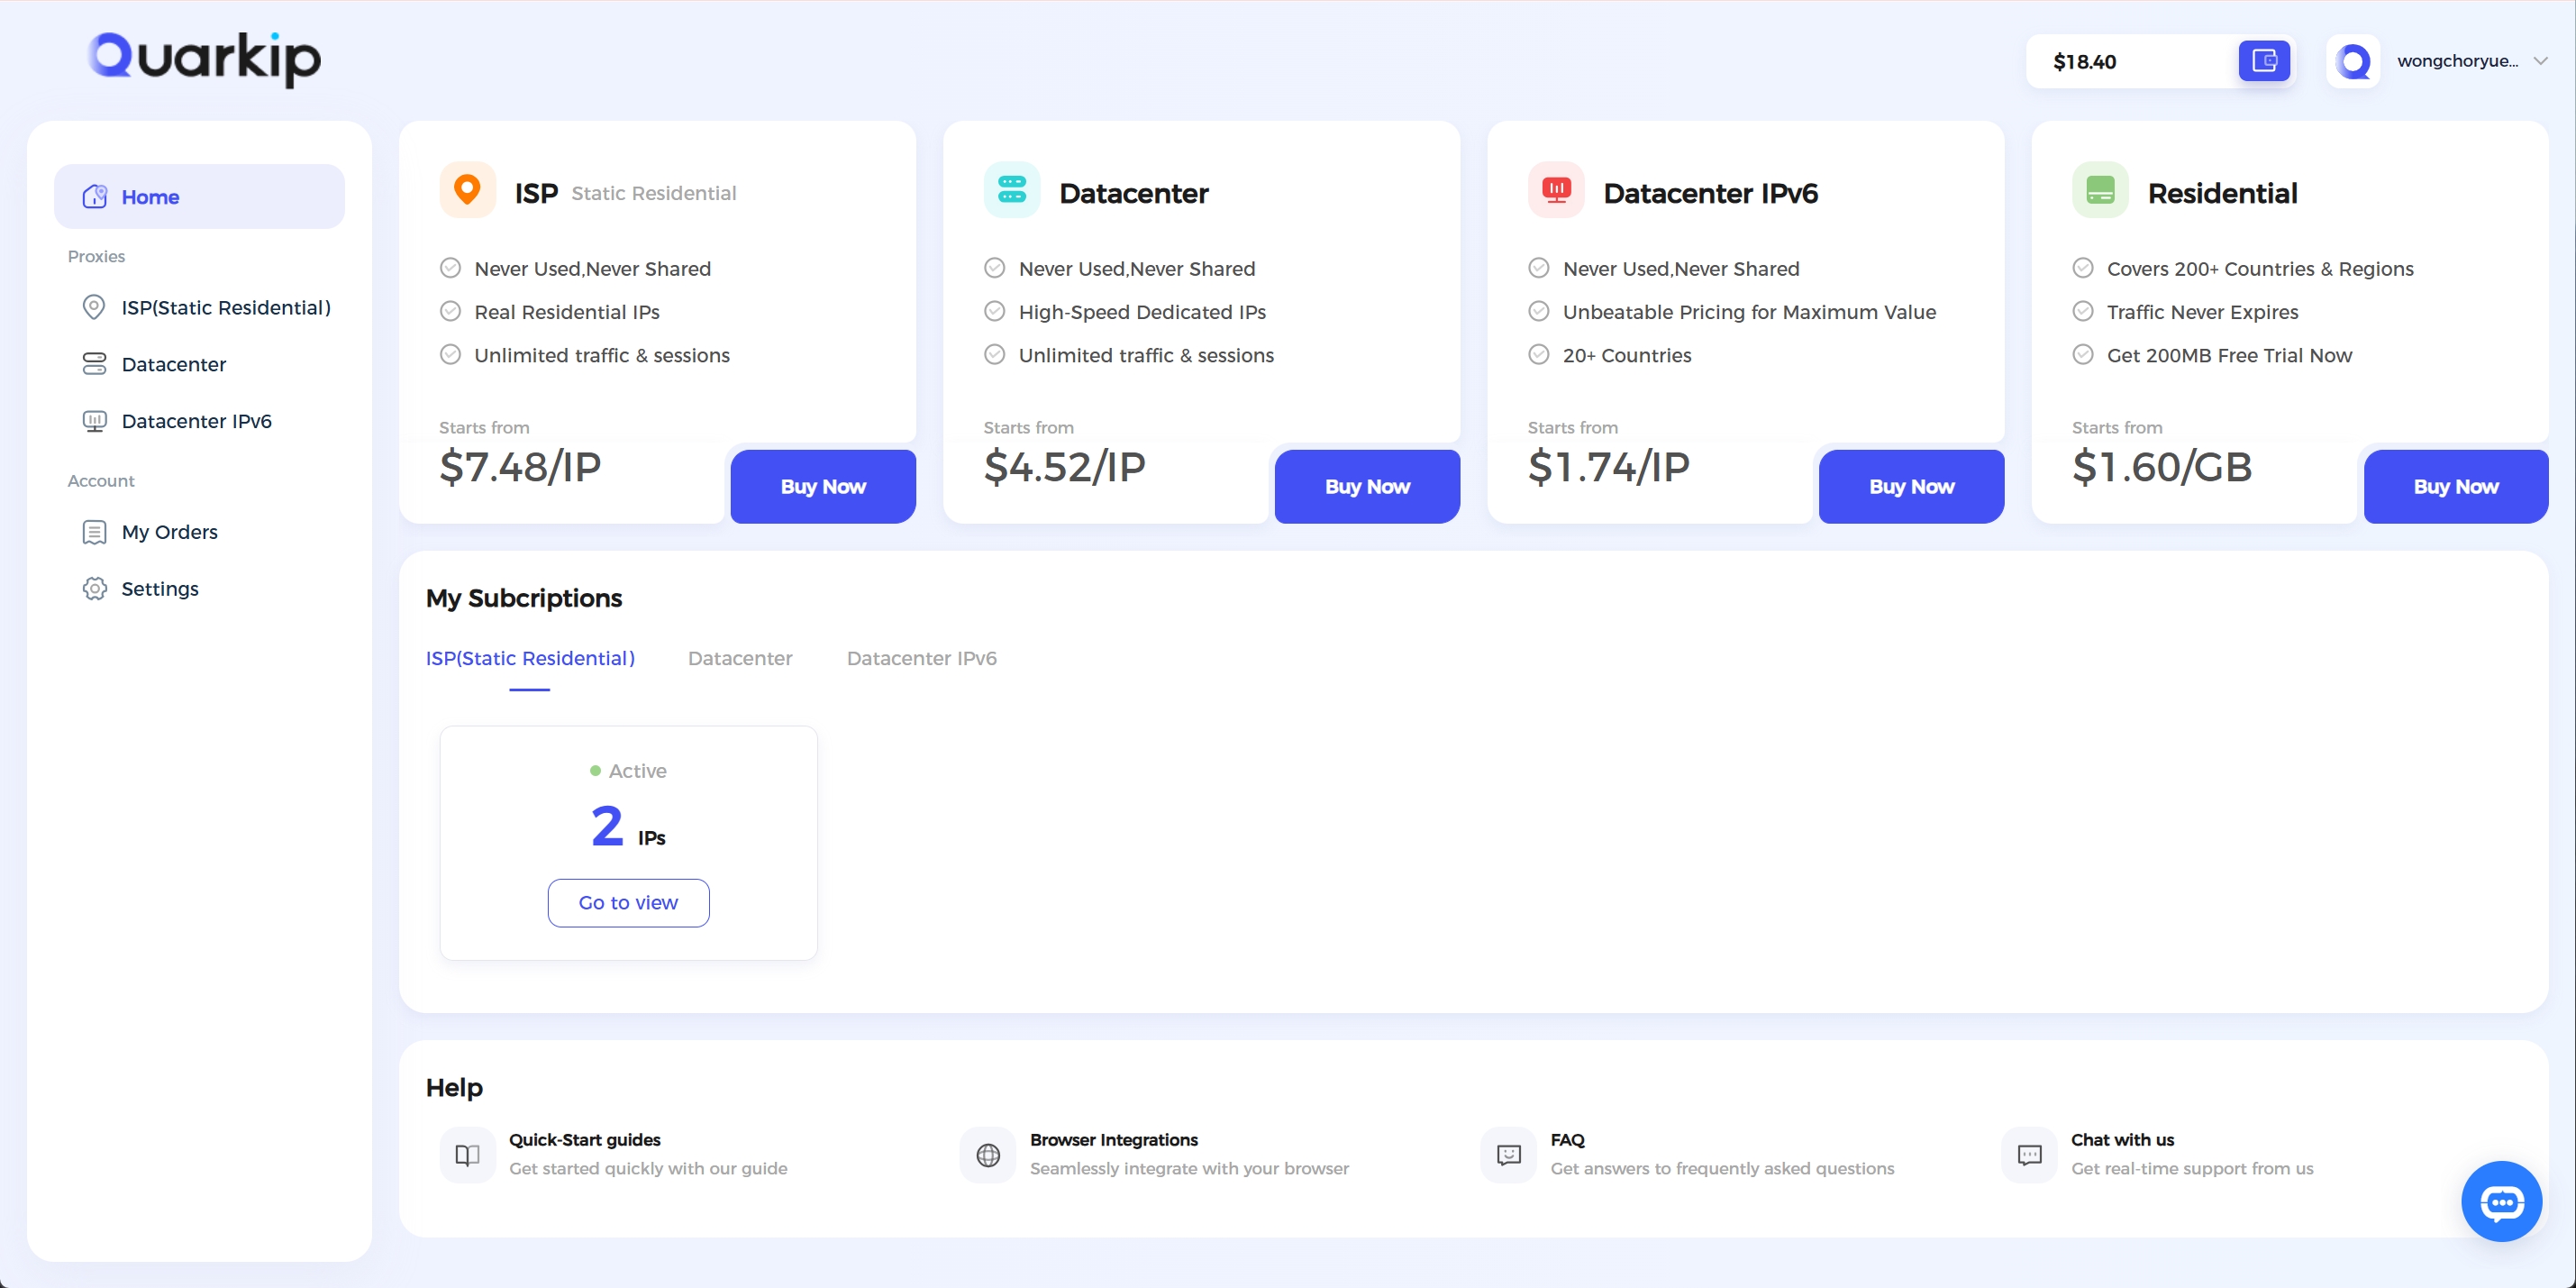
Task: Click the Datacenter teal server icon
Action: coord(1011,189)
